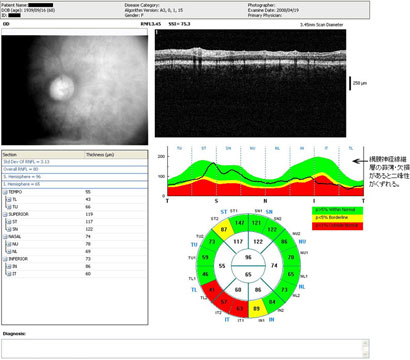This screenshot has height=360, width=410.
Task: Select the Section column header
Action: tap(43, 155)
